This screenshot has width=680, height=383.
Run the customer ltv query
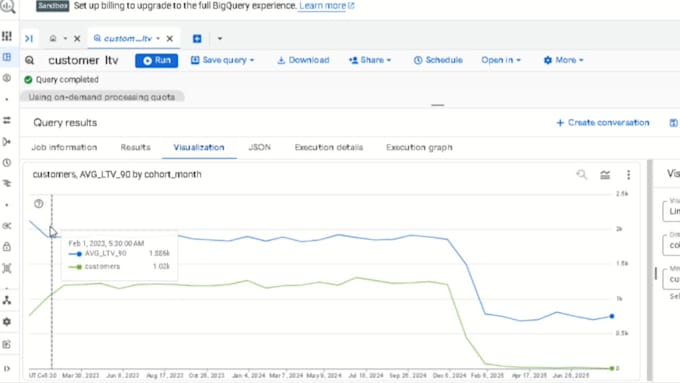tap(157, 60)
